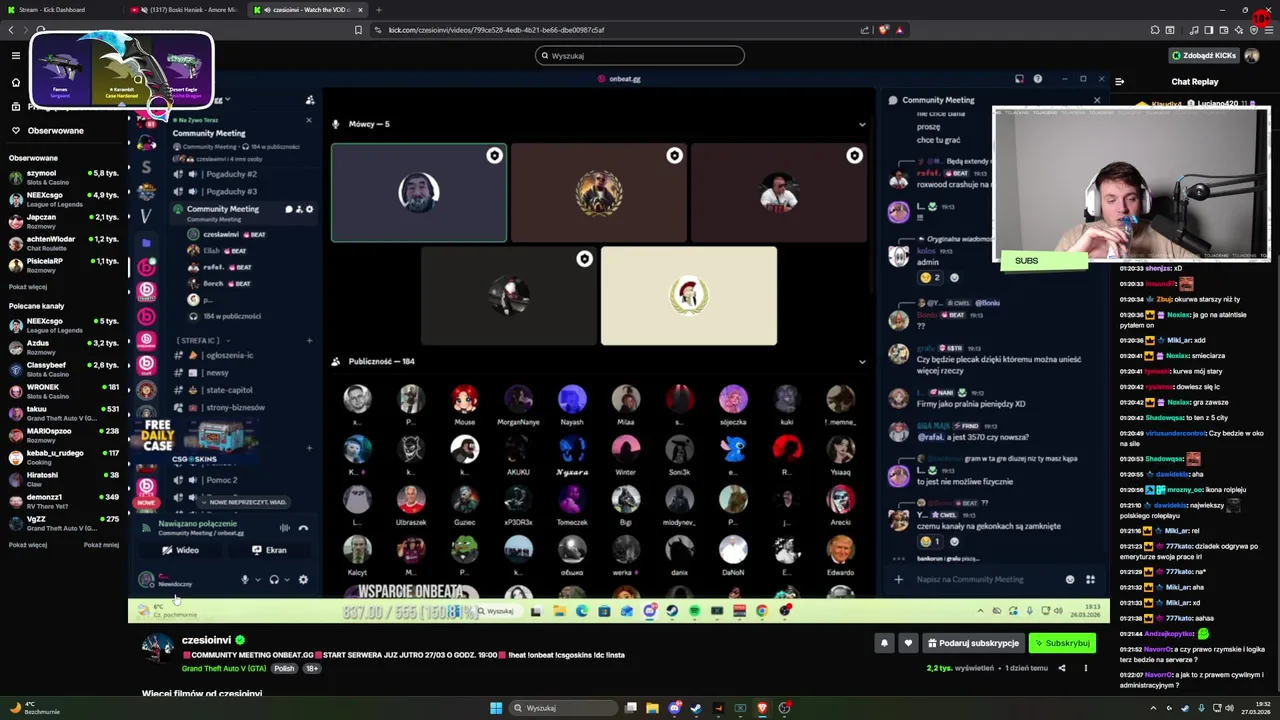This screenshot has height=720, width=1280.
Task: Open the Brave VPN shield icon
Action: [x=1253, y=30]
